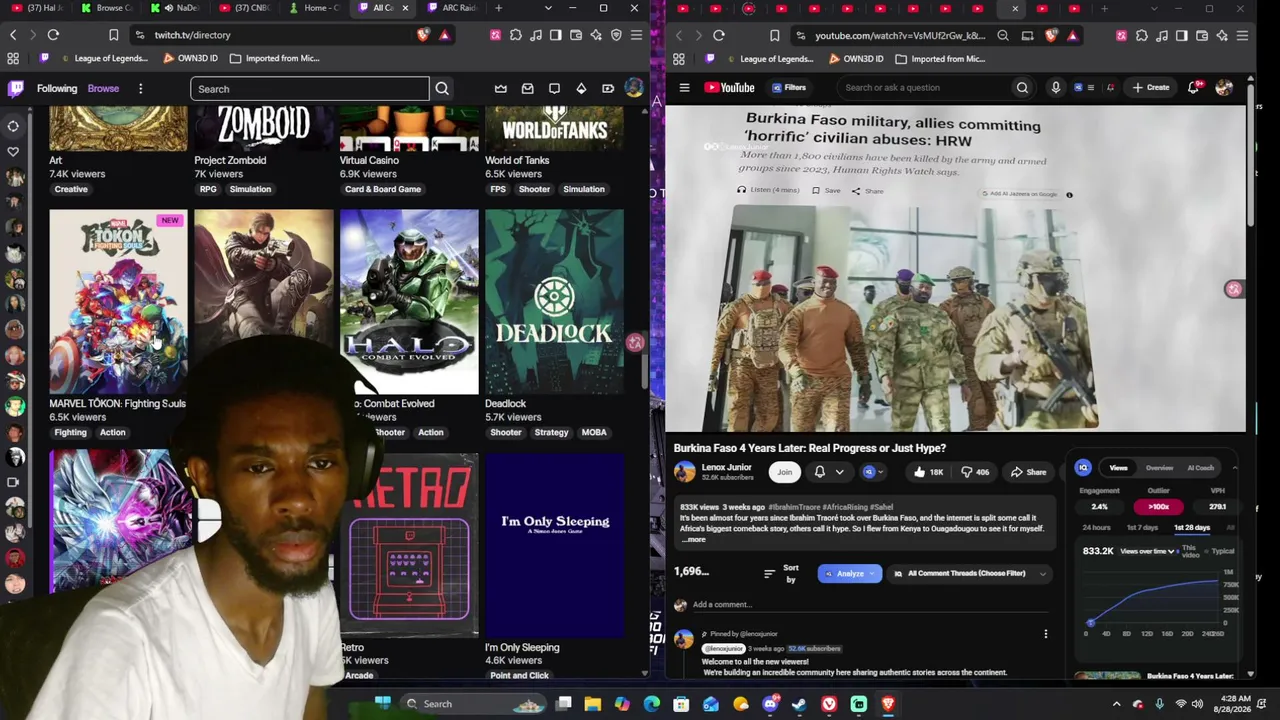The width and height of the screenshot is (1280, 720).
Task: Collapse the vidIQ stats panel chevron
Action: tap(1234, 468)
